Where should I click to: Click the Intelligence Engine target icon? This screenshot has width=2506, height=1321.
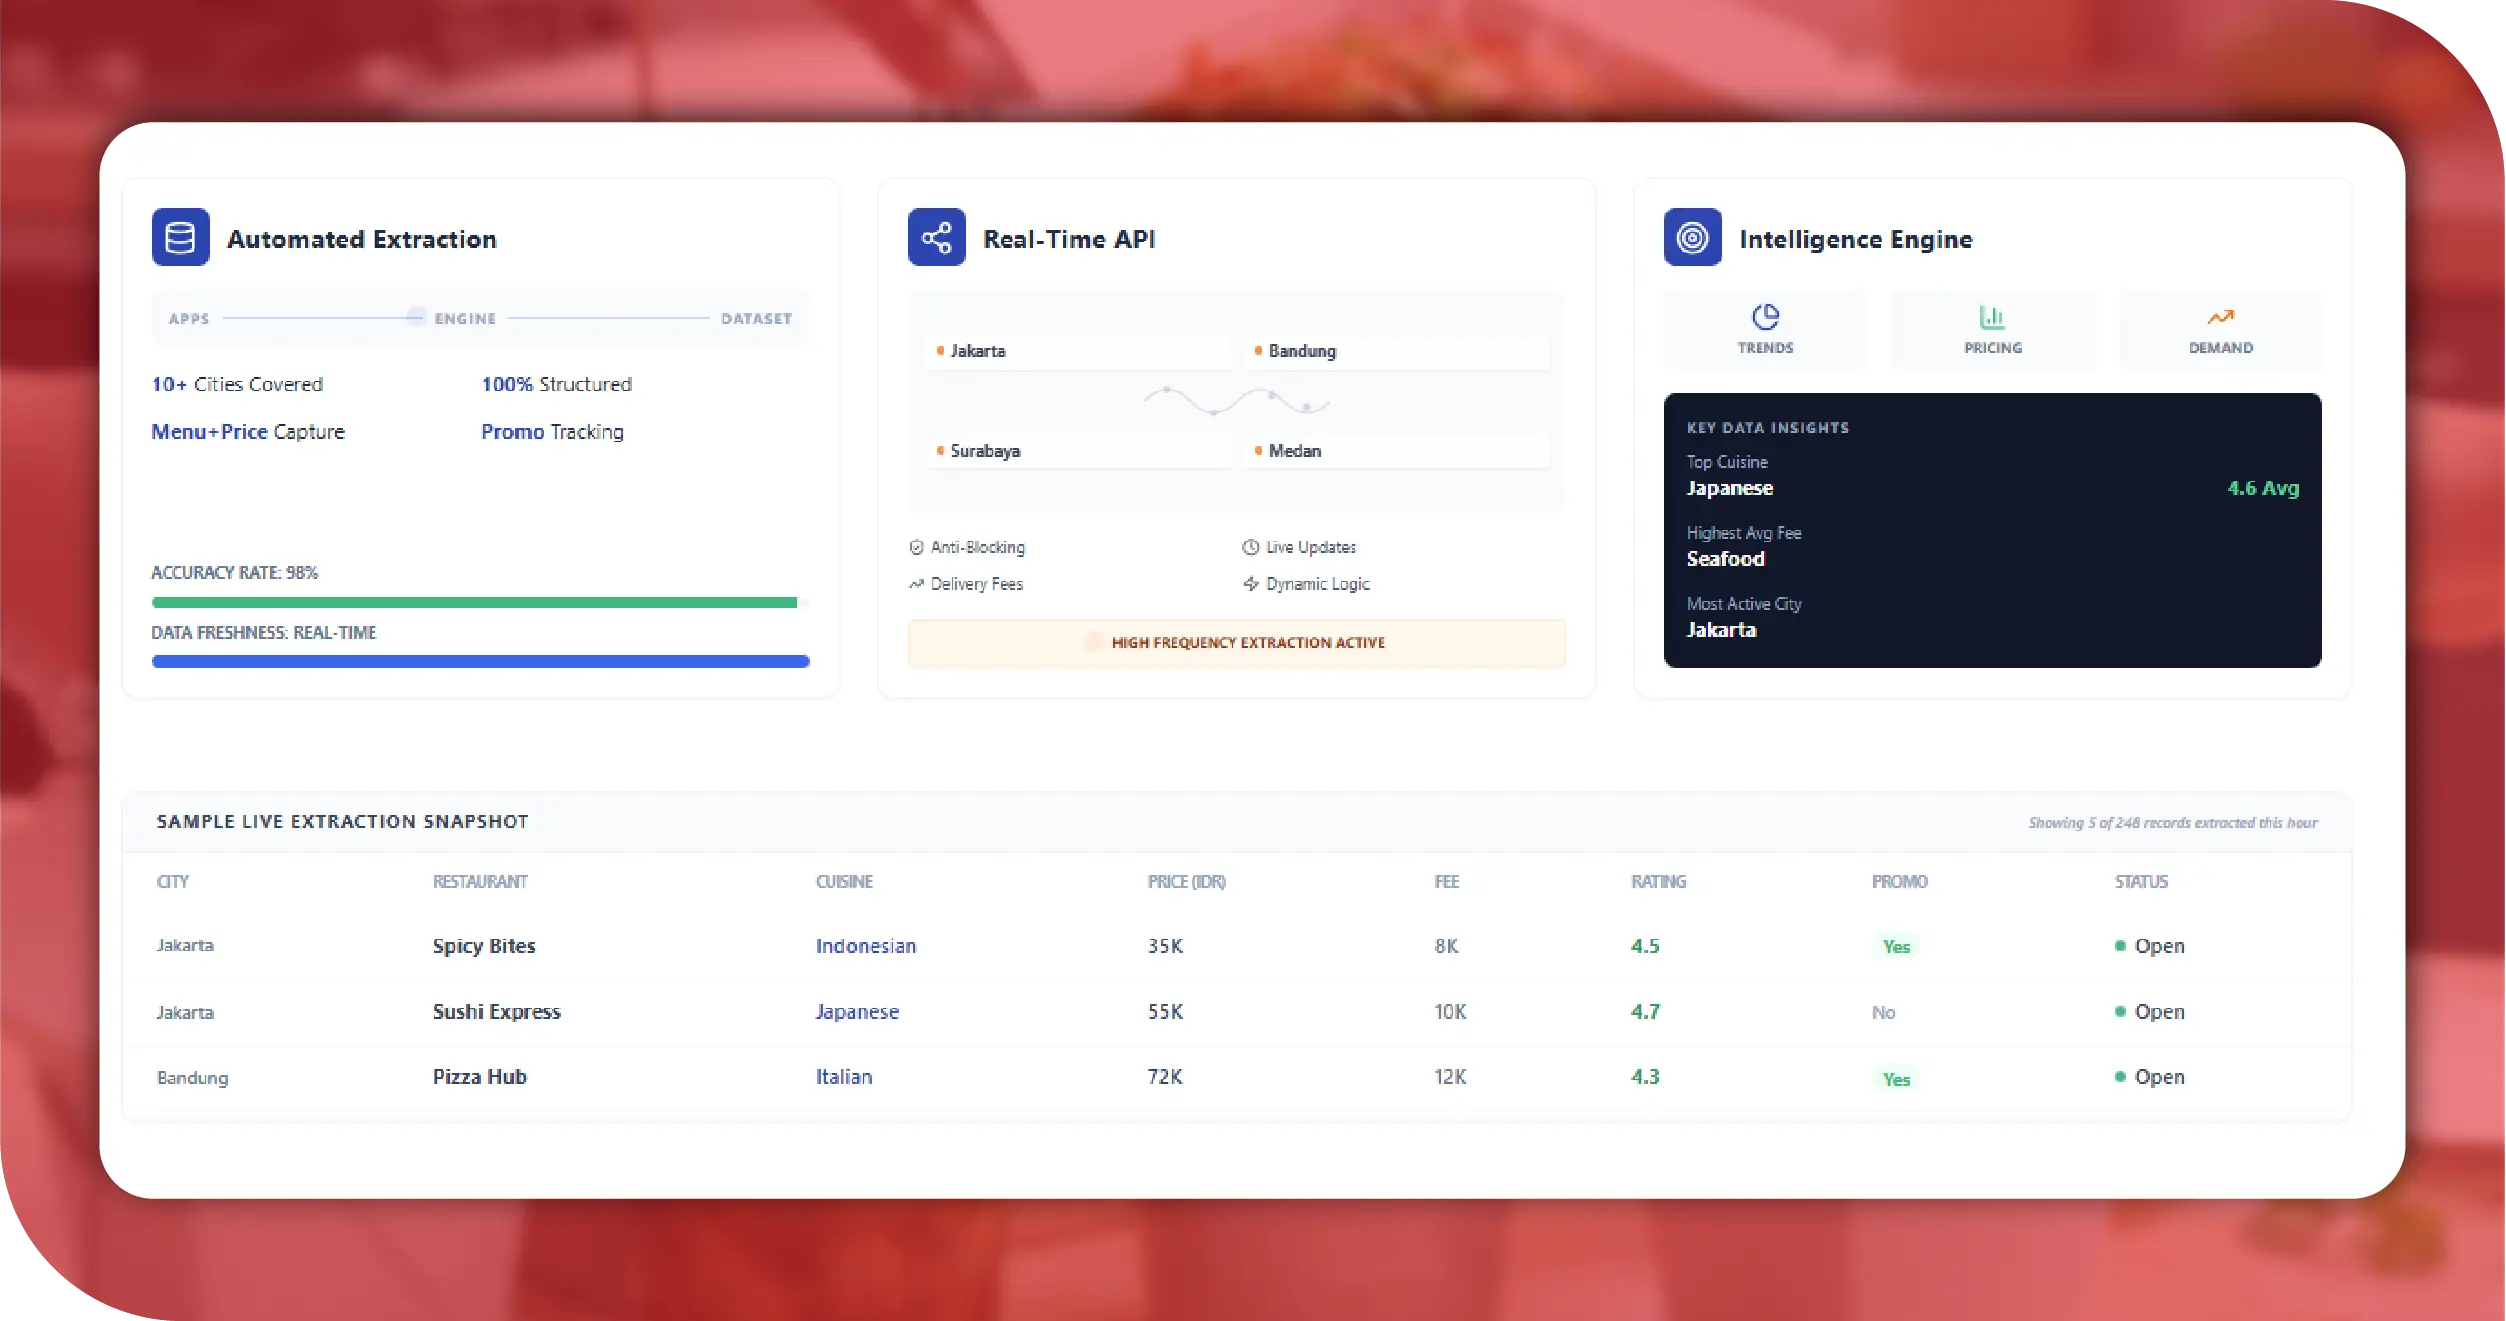(x=1693, y=237)
